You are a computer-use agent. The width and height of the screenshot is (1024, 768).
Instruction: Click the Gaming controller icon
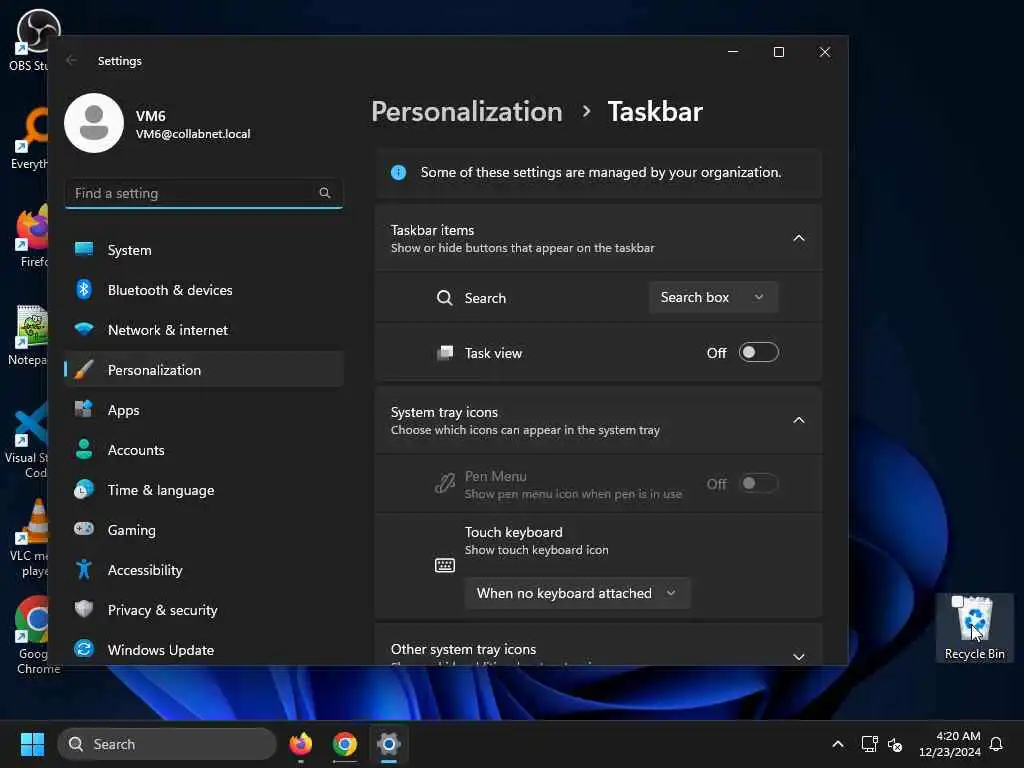[x=84, y=529]
